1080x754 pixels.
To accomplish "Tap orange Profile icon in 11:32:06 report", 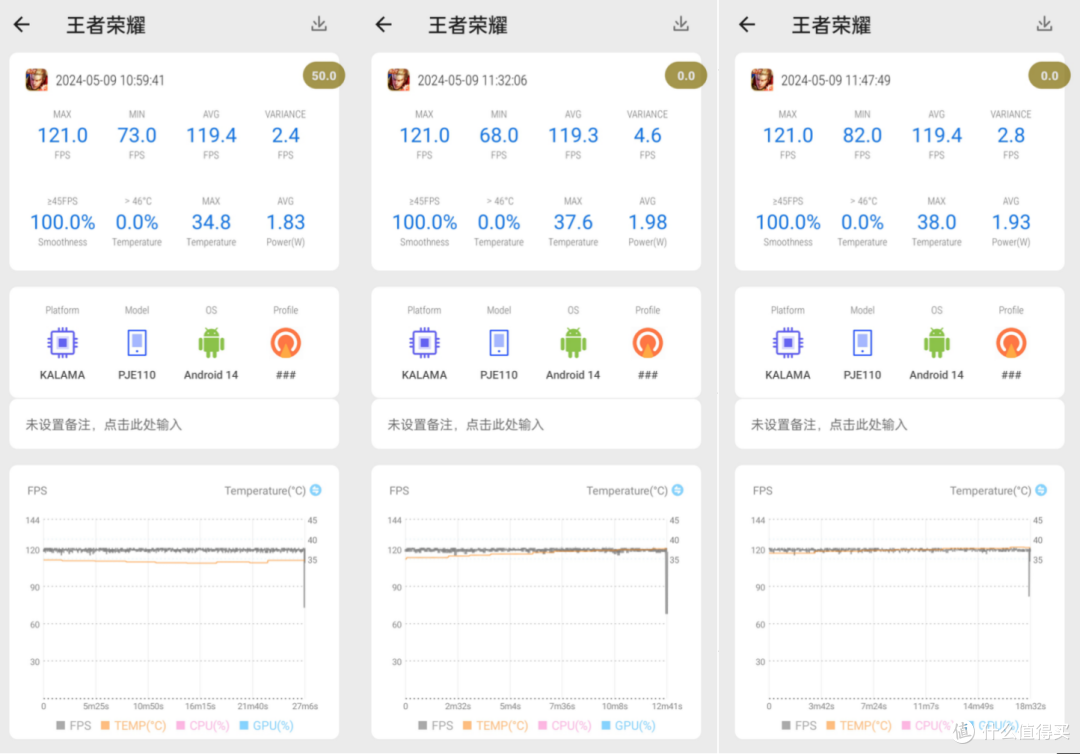I will point(647,342).
